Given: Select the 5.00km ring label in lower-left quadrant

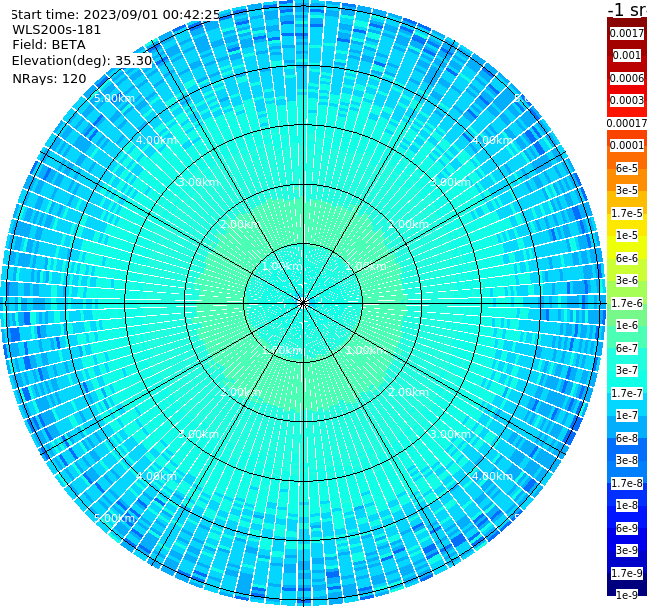Looking at the screenshot, I should click(x=114, y=518).
